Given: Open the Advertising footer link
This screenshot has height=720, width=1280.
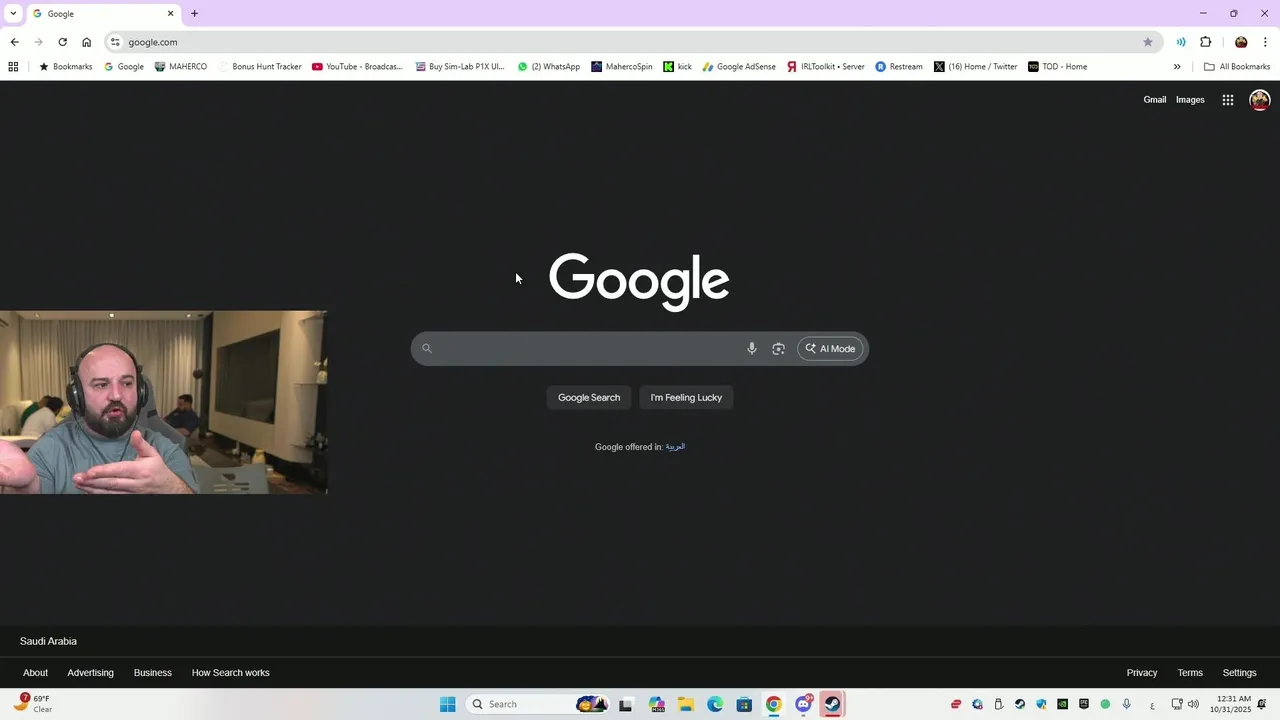Looking at the screenshot, I should point(90,673).
